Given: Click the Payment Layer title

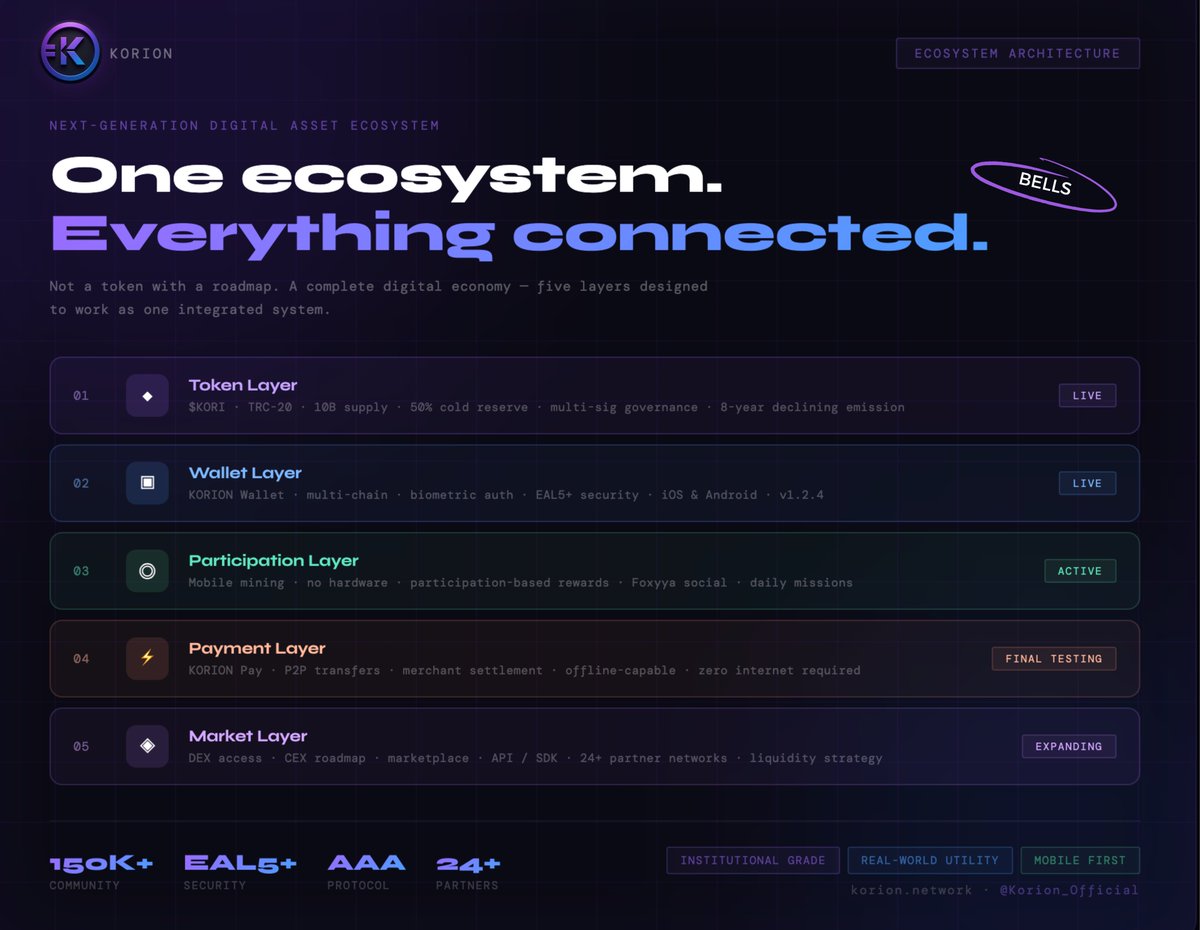Looking at the screenshot, I should pos(257,648).
